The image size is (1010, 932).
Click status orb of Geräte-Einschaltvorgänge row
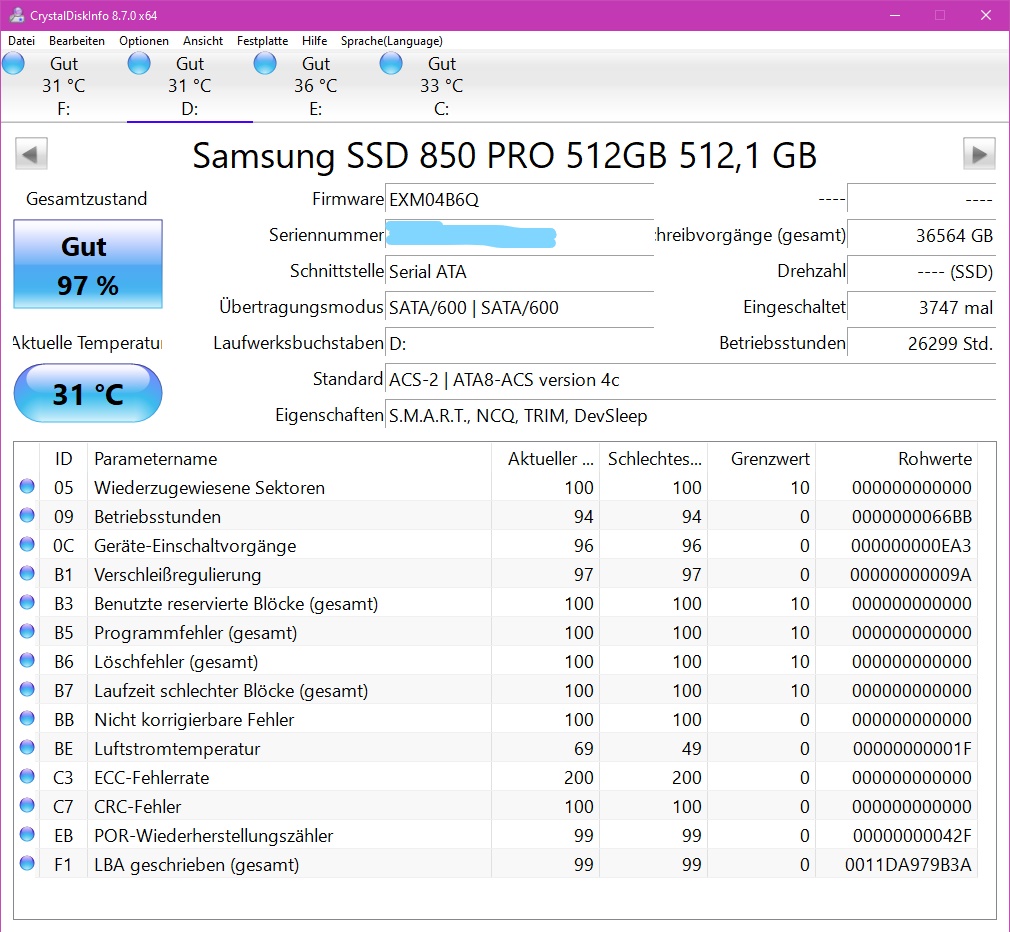[27, 544]
